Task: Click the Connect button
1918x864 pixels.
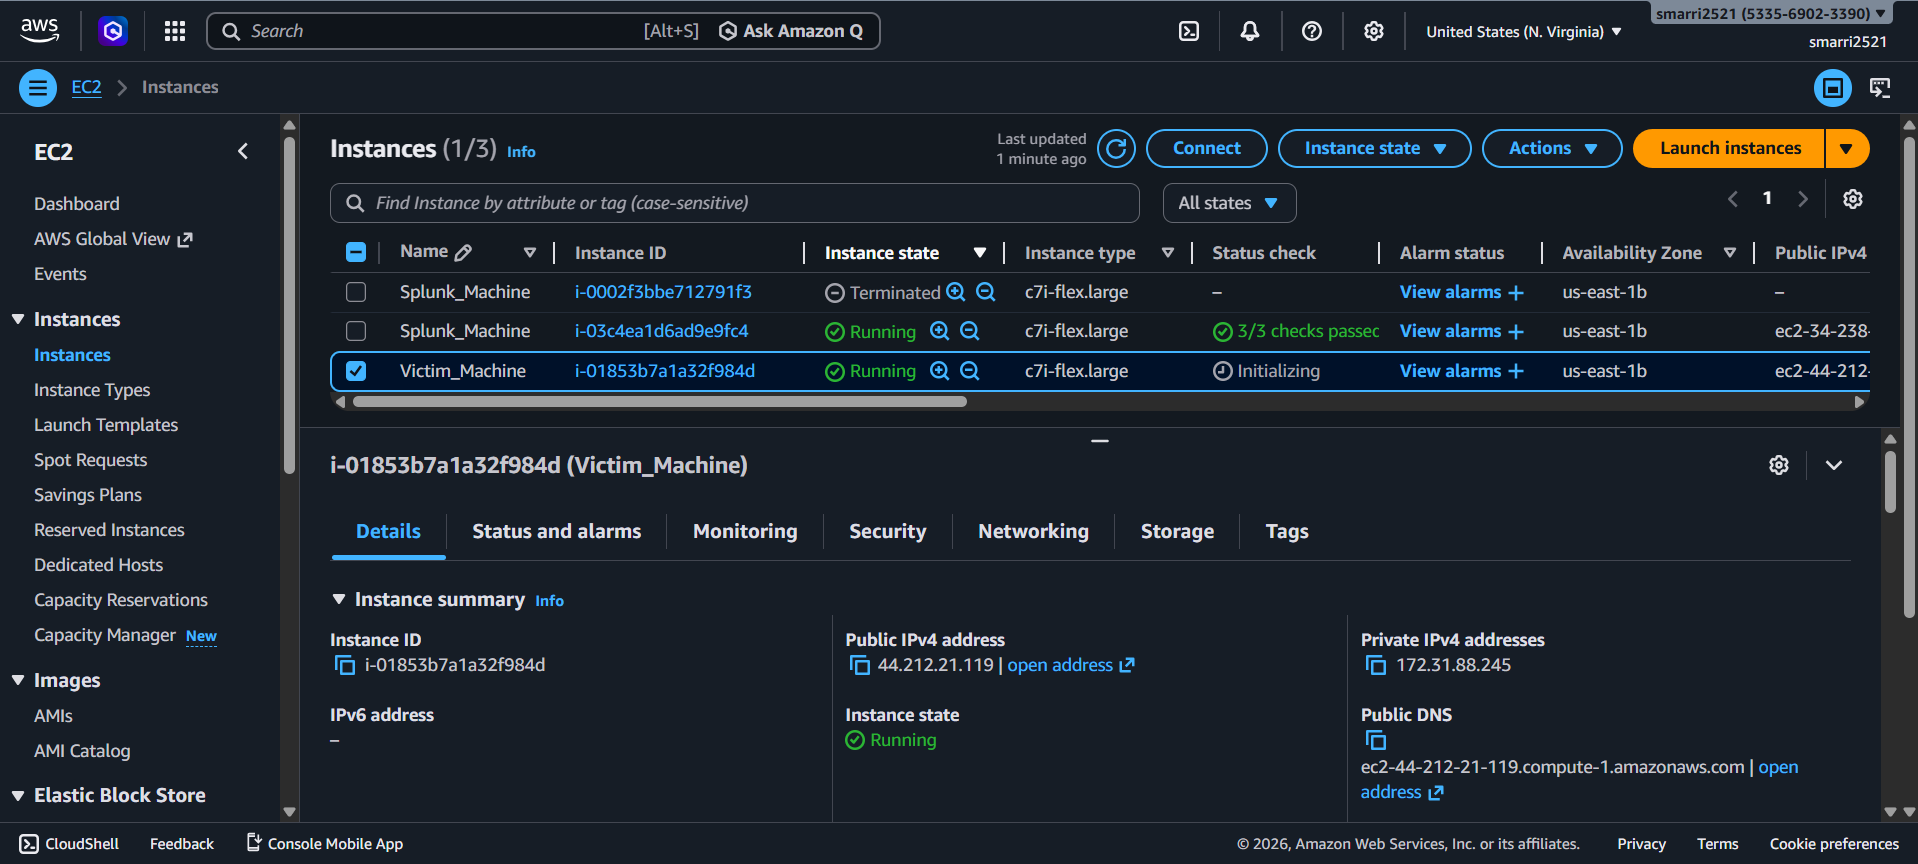Action: coord(1206,149)
